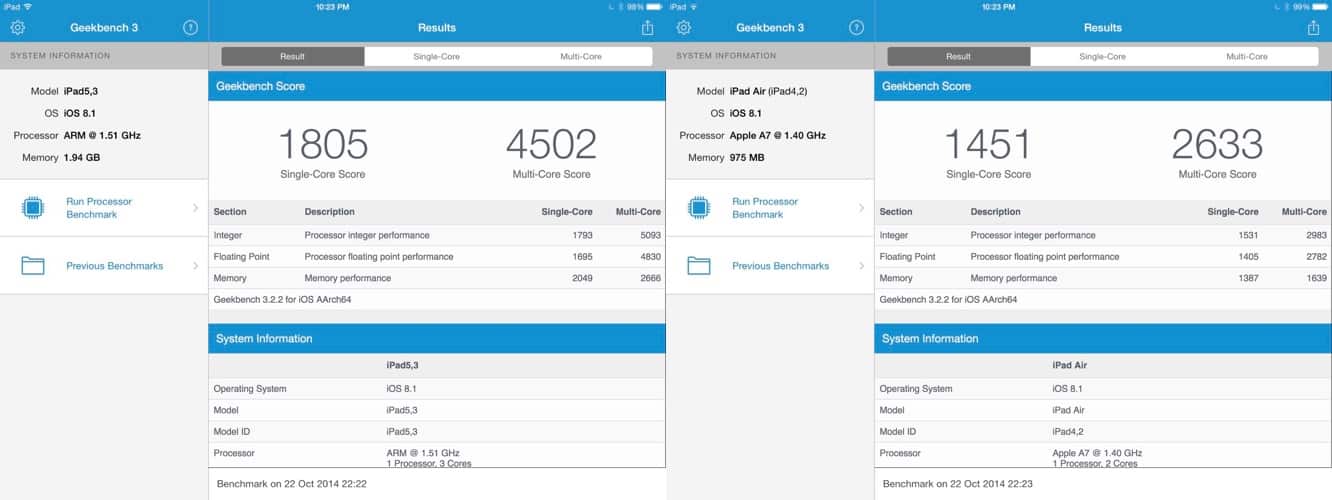Image resolution: width=1332 pixels, height=500 pixels.
Task: Select Floating Point single-core value 1405
Action: click(x=1247, y=257)
